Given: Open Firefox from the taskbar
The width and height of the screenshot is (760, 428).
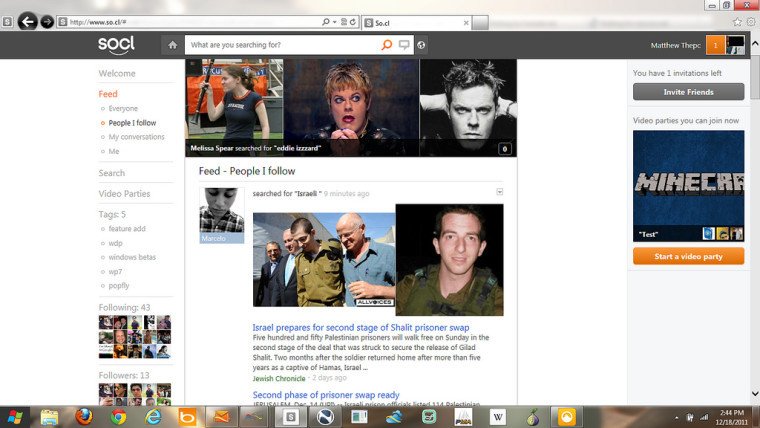Looking at the screenshot, I should click(83, 416).
